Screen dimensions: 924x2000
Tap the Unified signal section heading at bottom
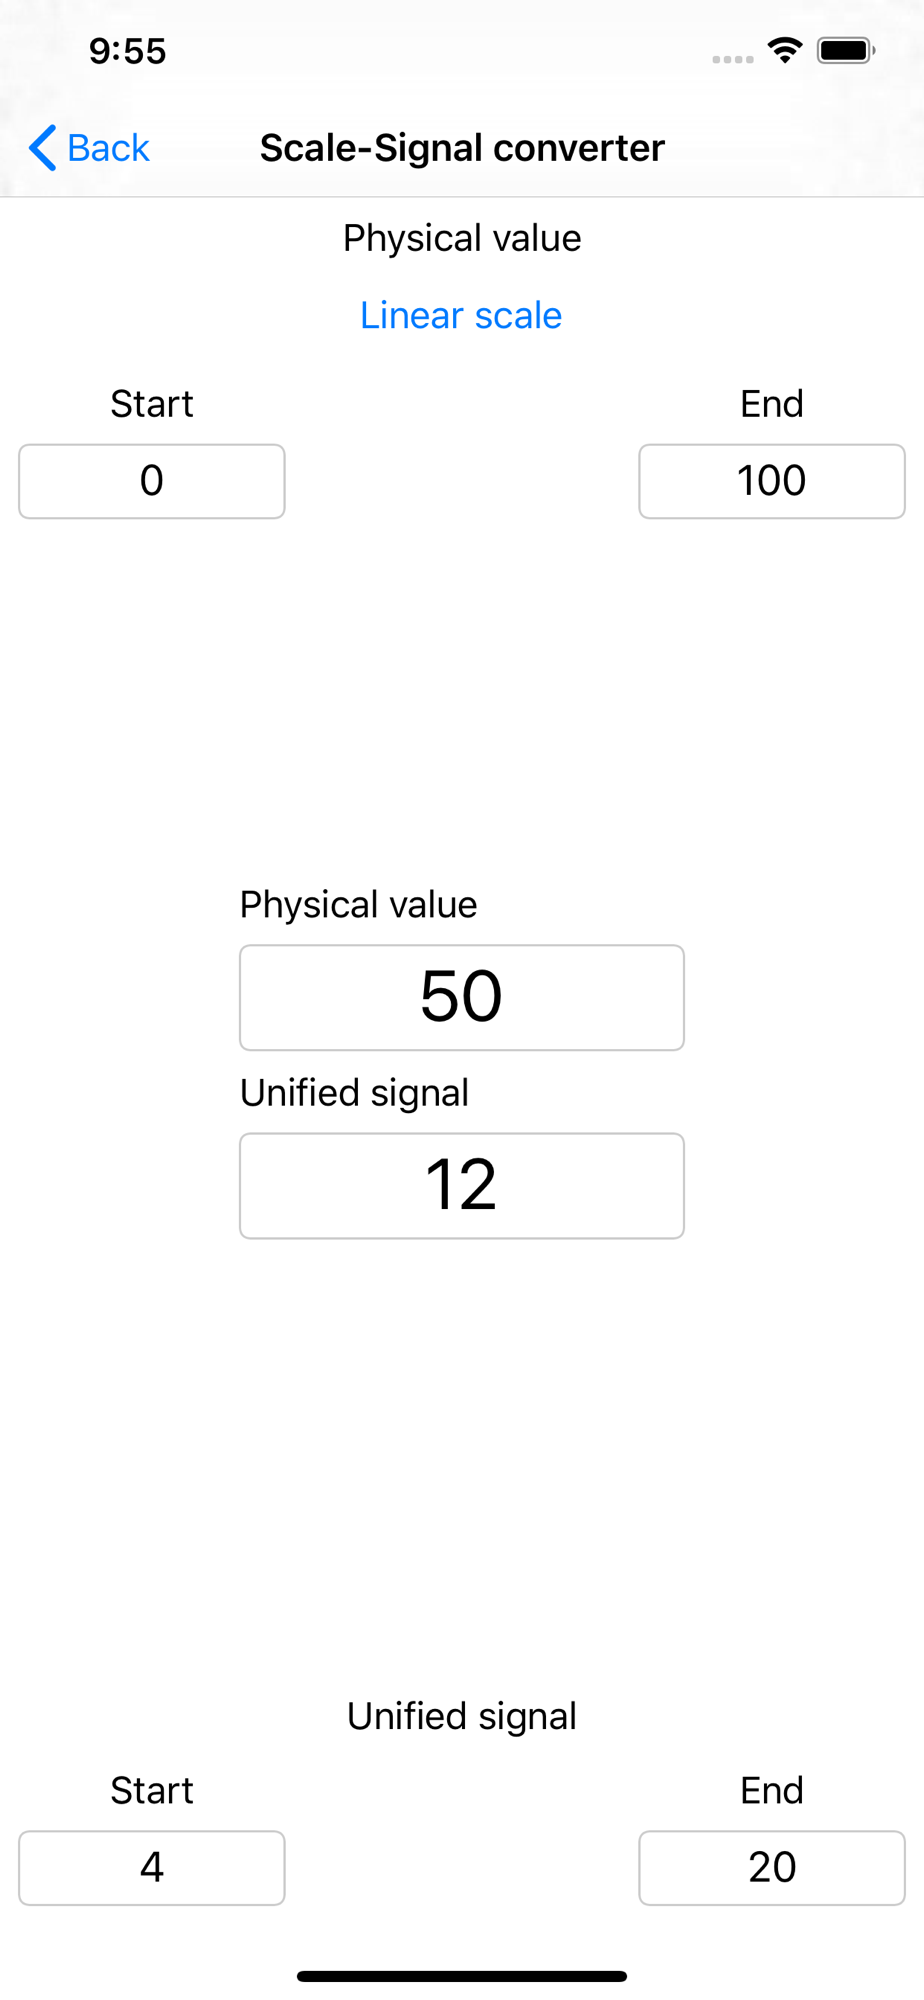pyautogui.click(x=462, y=1716)
